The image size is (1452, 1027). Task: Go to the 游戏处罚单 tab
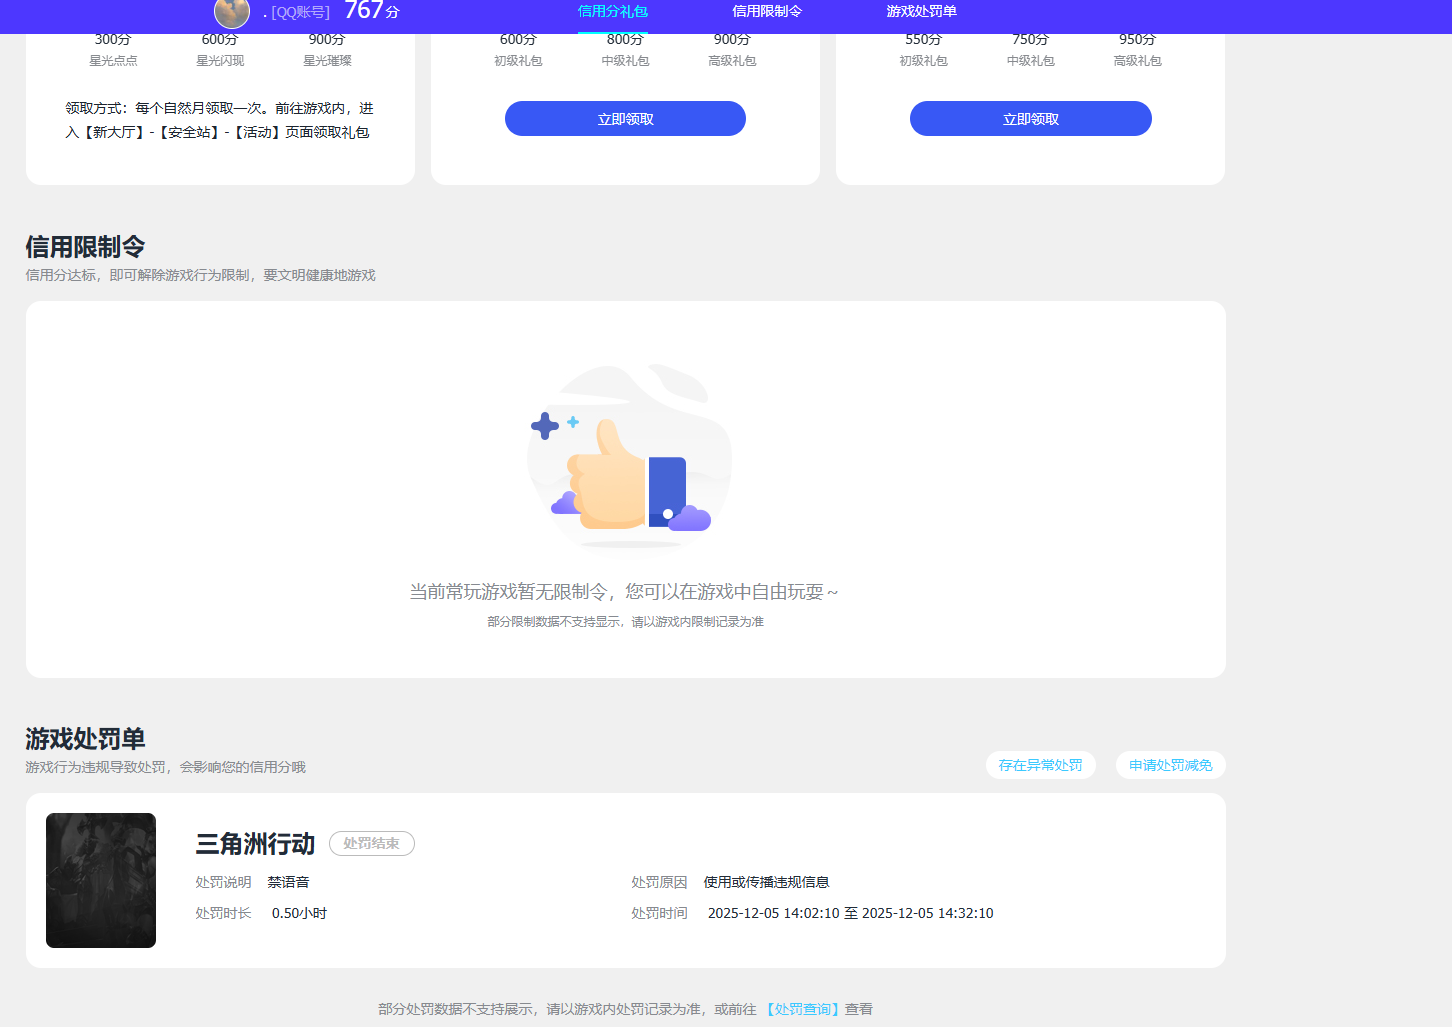click(921, 11)
